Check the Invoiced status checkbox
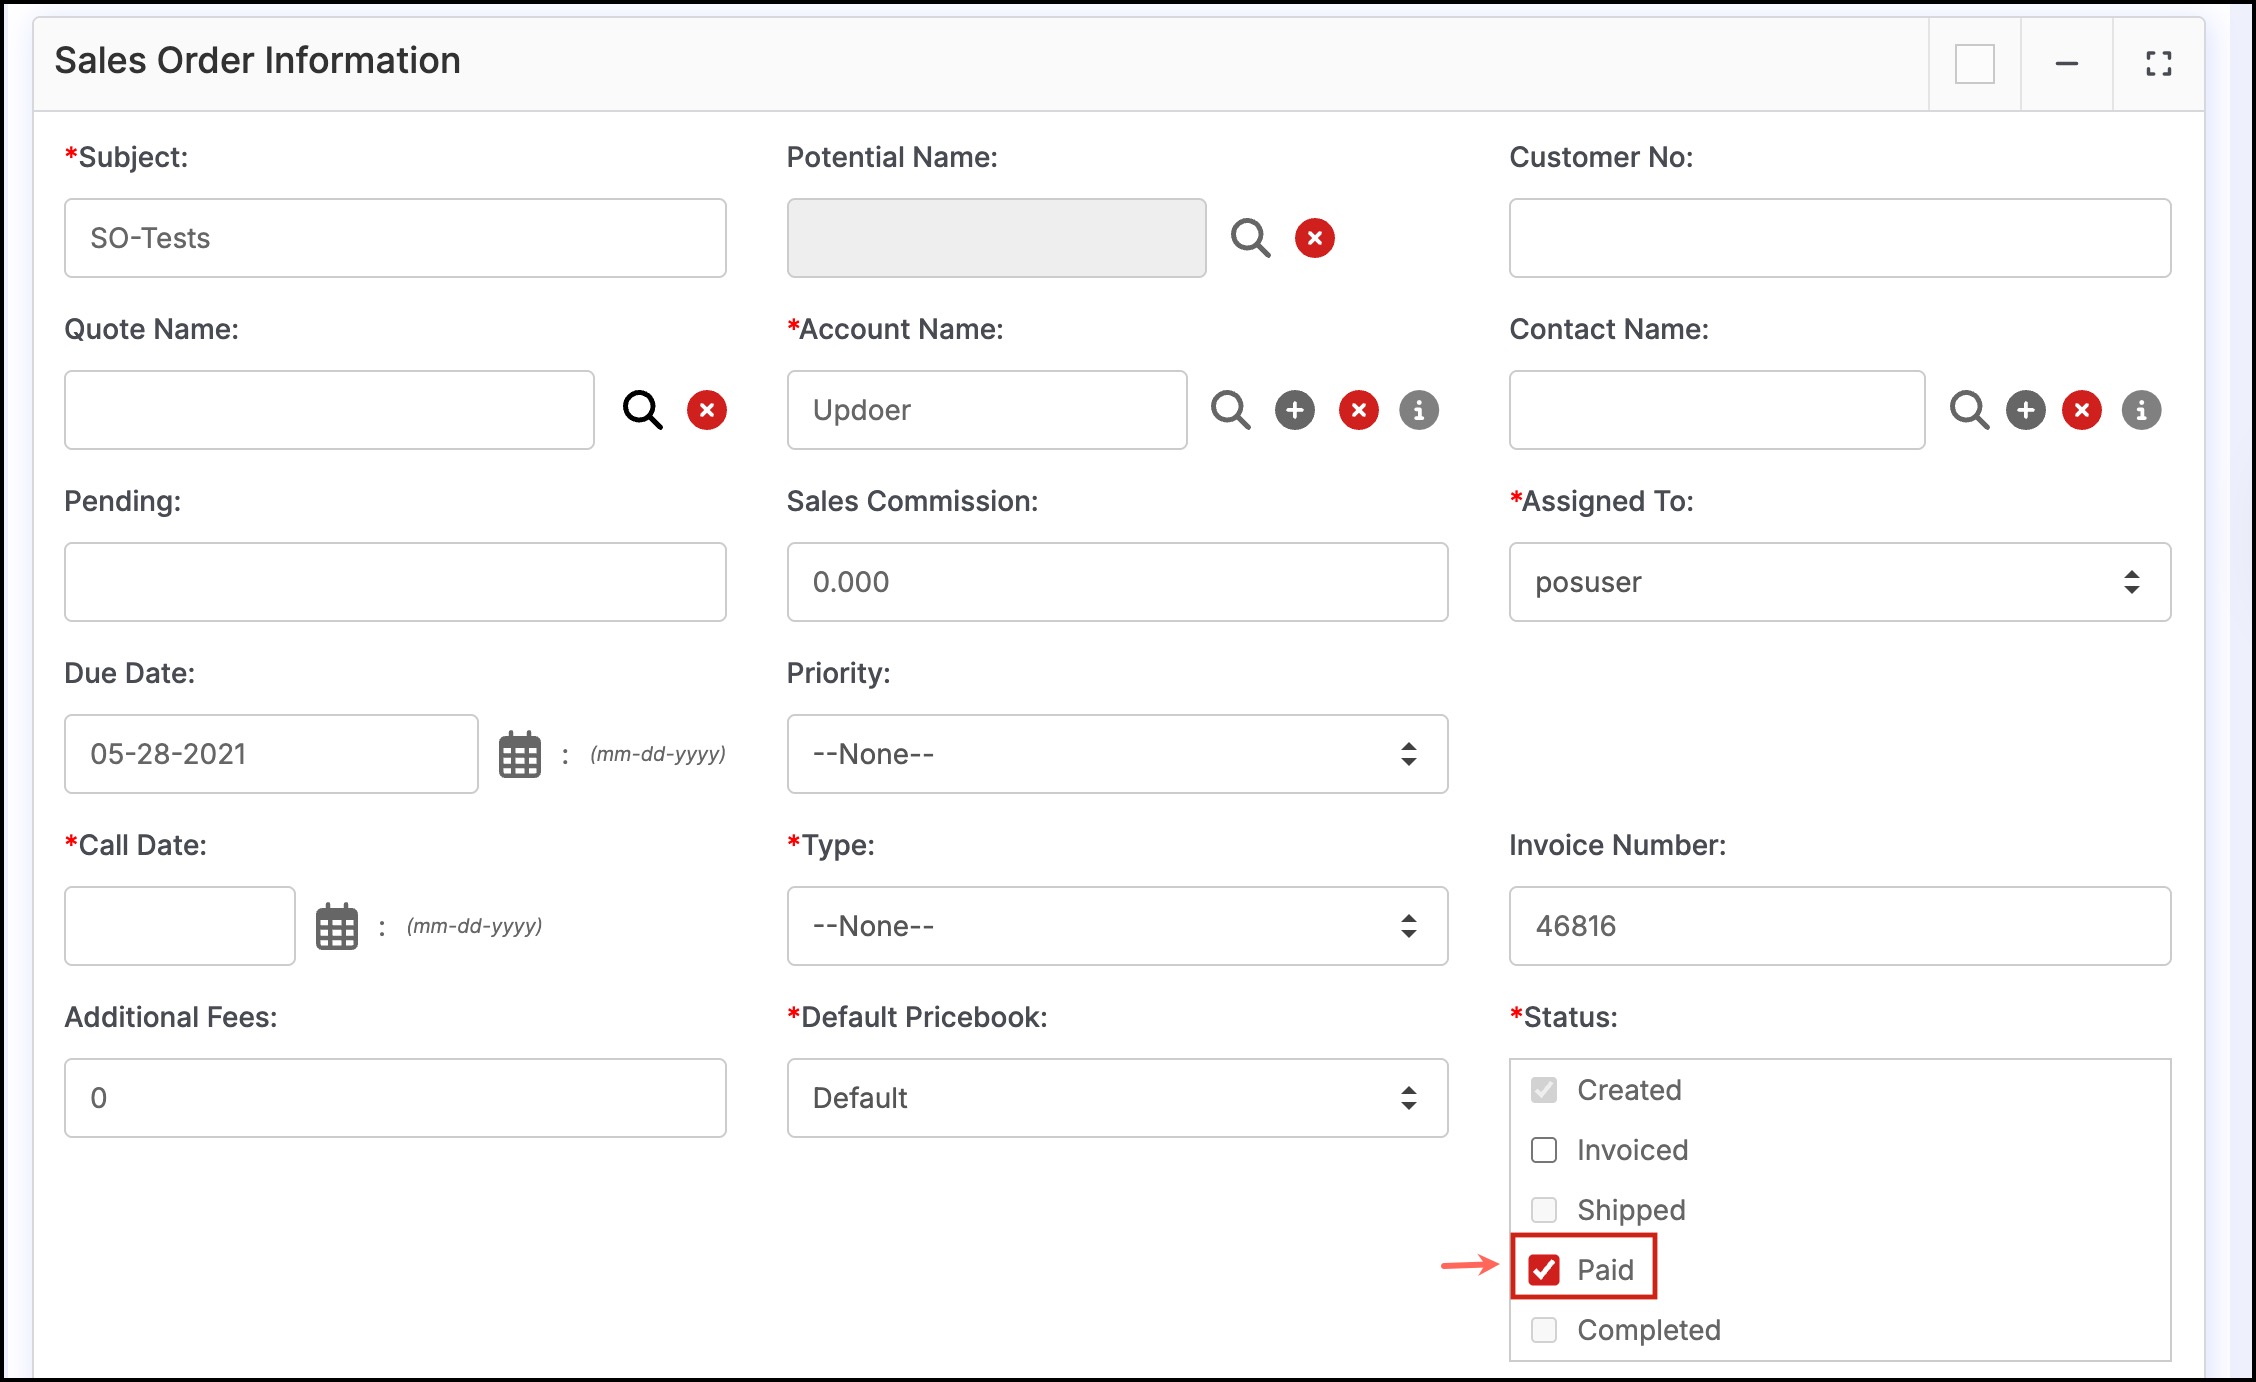This screenshot has height=1382, width=2256. [x=1544, y=1150]
